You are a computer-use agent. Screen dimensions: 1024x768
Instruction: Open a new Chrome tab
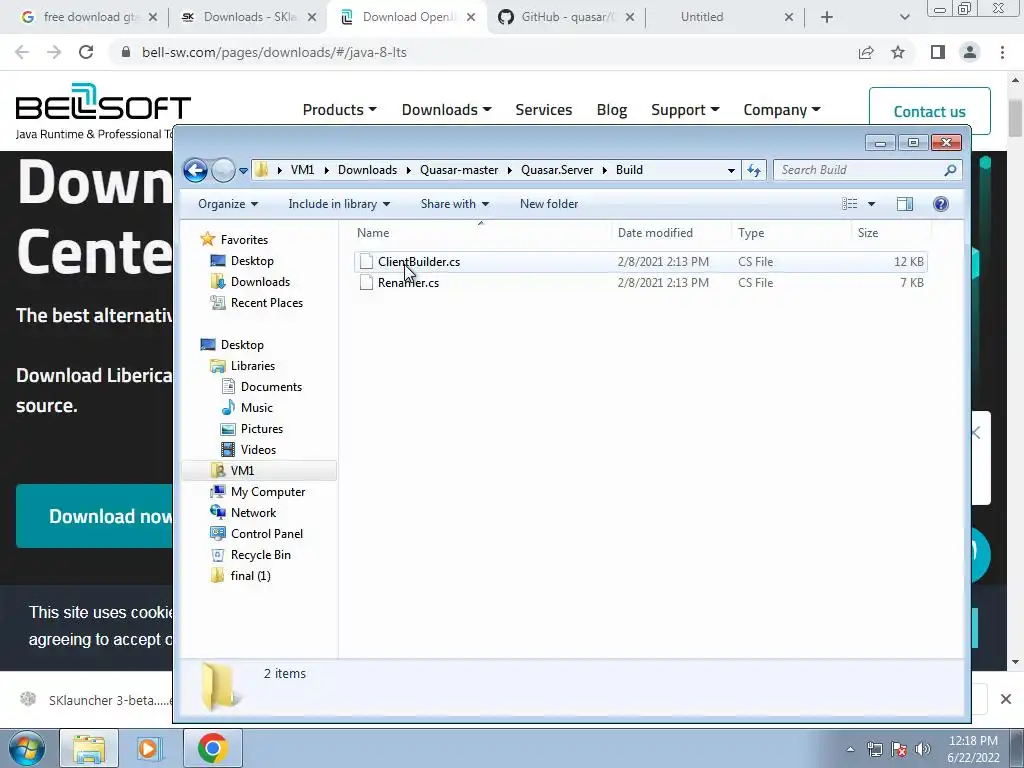pos(827,18)
